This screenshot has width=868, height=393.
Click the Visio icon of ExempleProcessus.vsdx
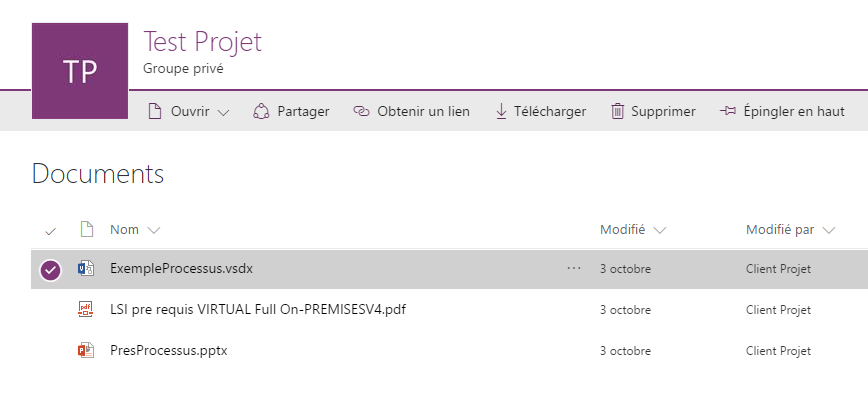[86, 268]
